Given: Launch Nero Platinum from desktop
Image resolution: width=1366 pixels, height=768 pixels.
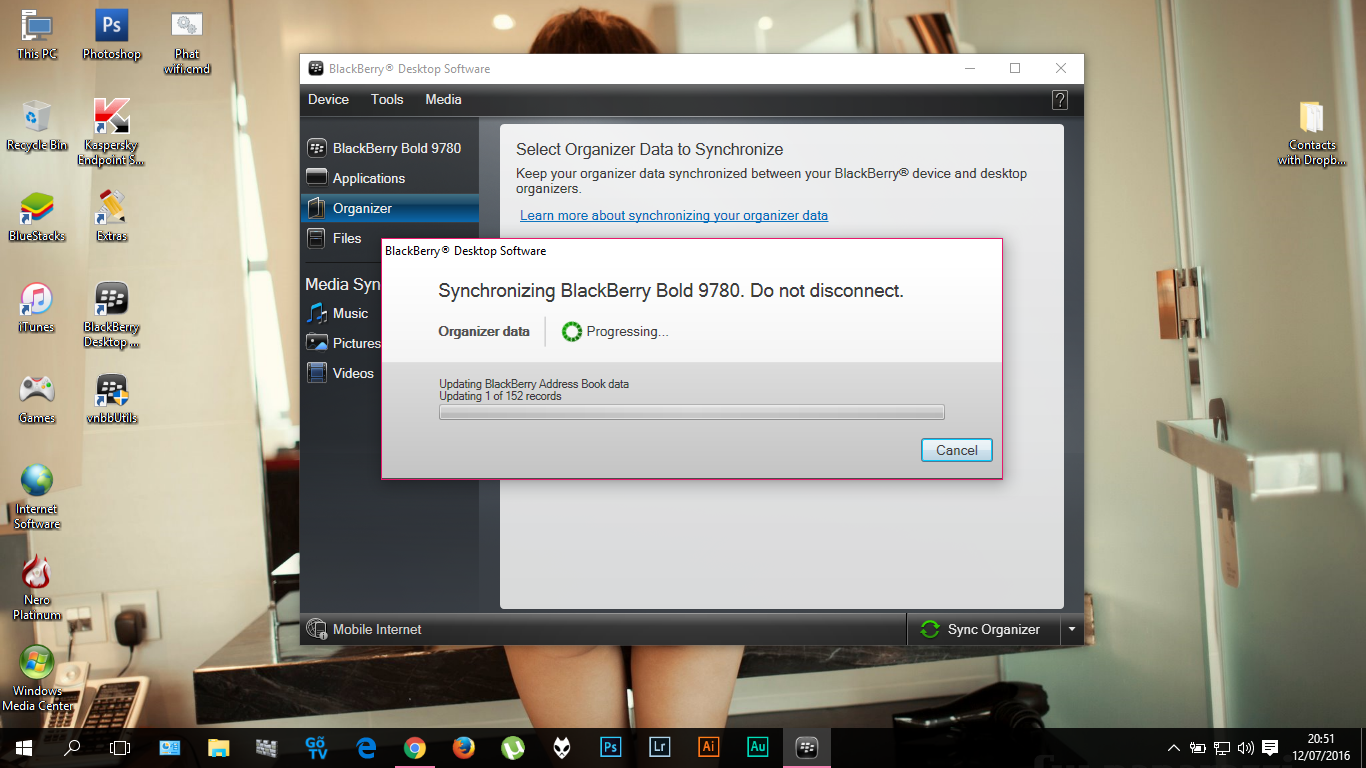Looking at the screenshot, I should [37, 588].
